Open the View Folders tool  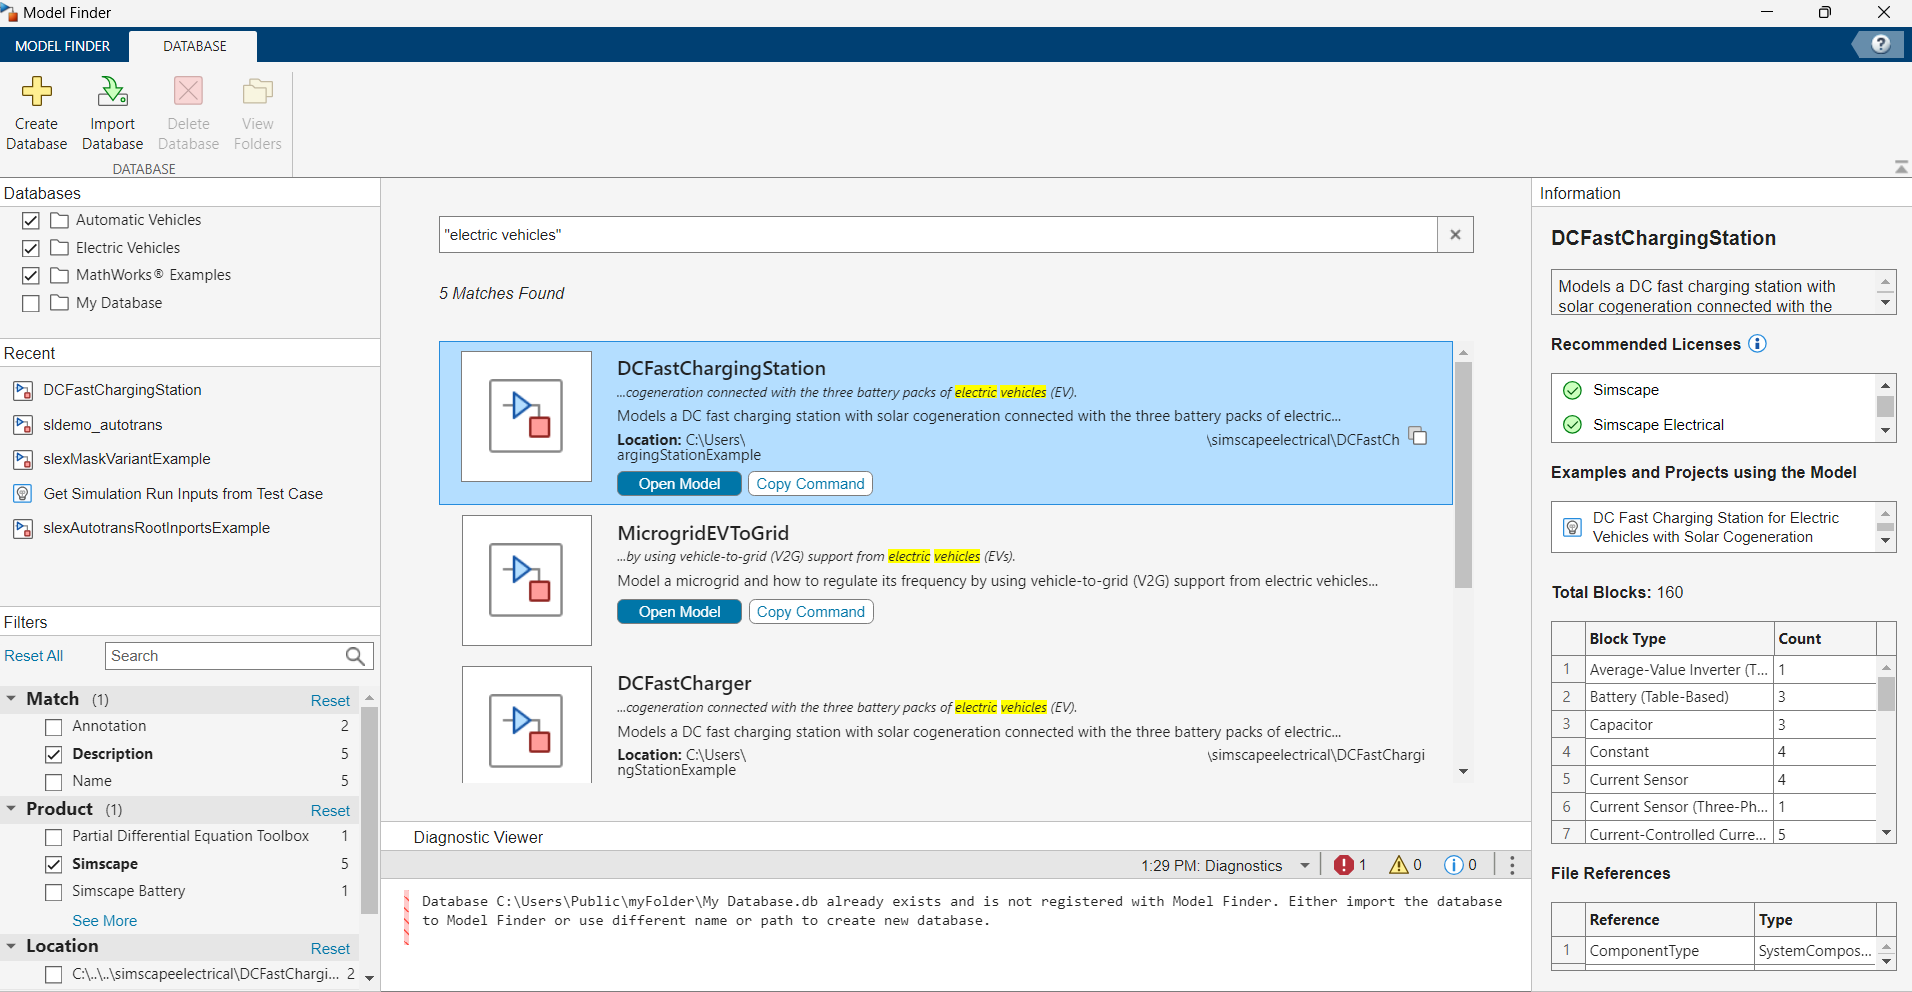pyautogui.click(x=257, y=112)
